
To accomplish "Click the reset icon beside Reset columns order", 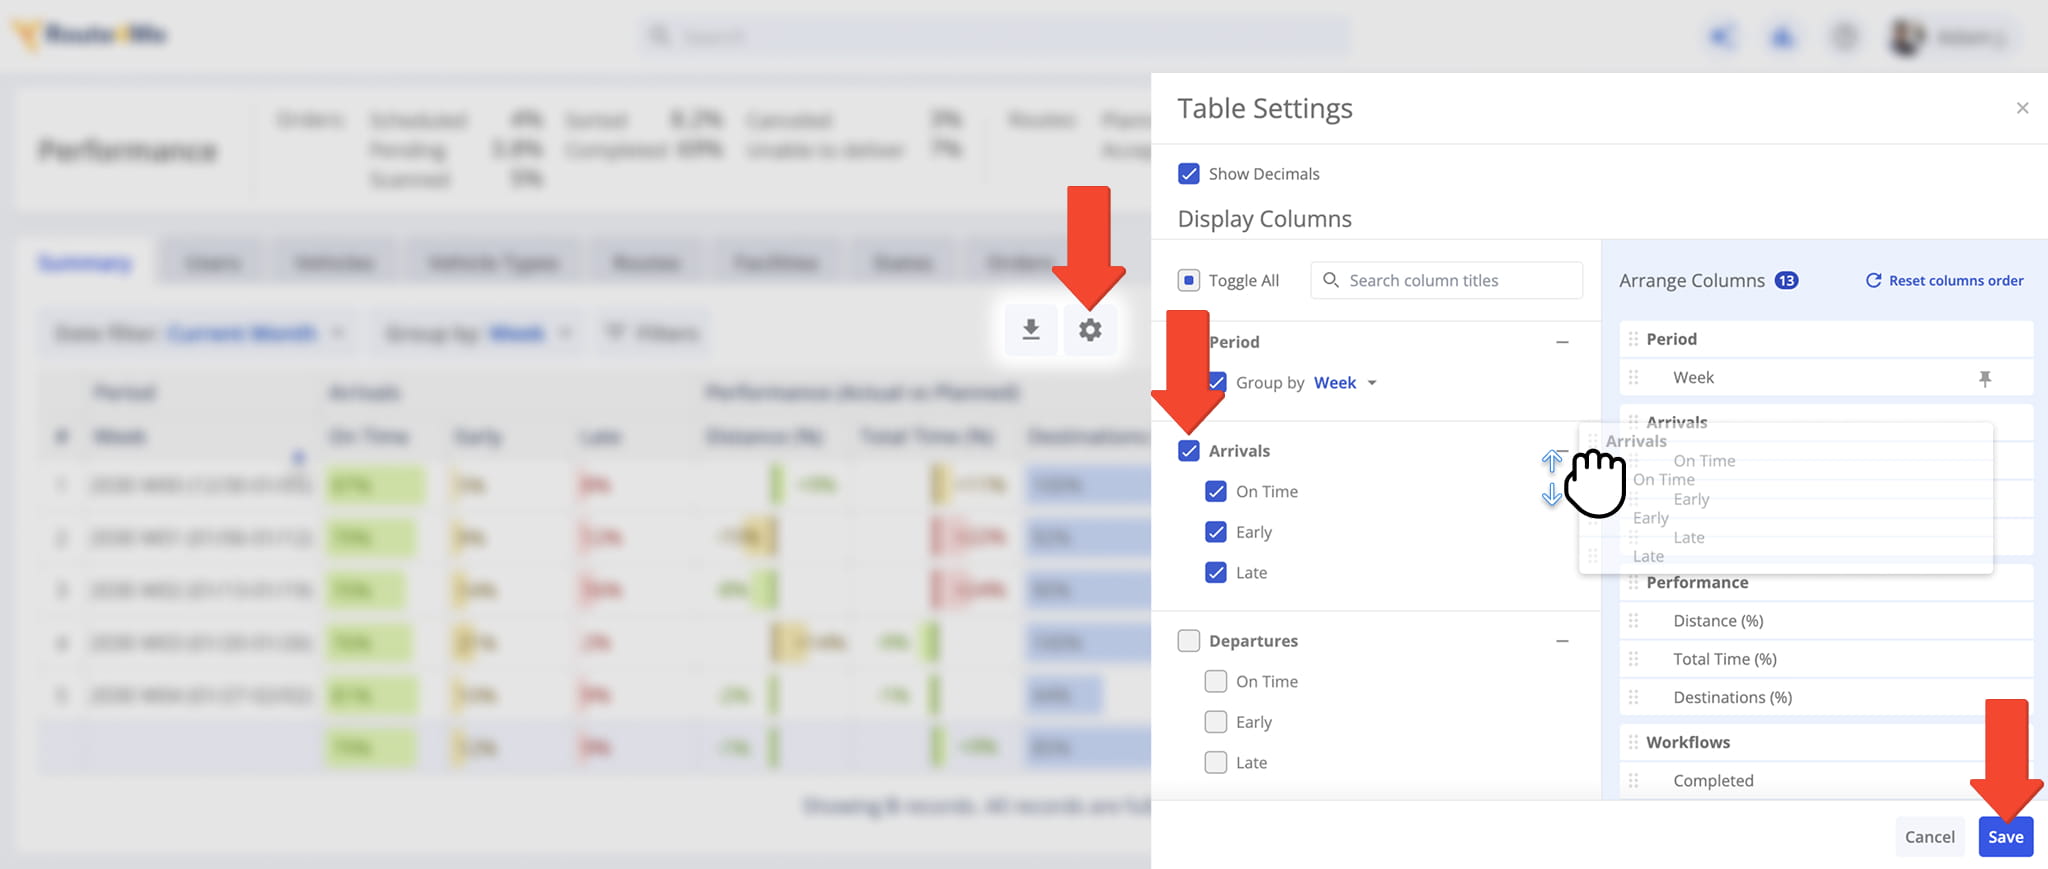I will click(x=1873, y=281).
